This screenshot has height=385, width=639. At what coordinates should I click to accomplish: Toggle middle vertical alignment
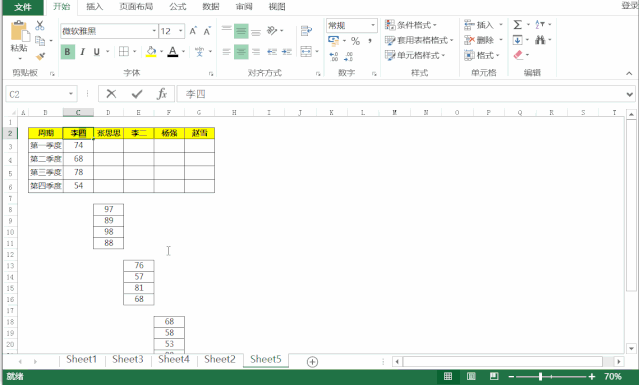[241, 31]
